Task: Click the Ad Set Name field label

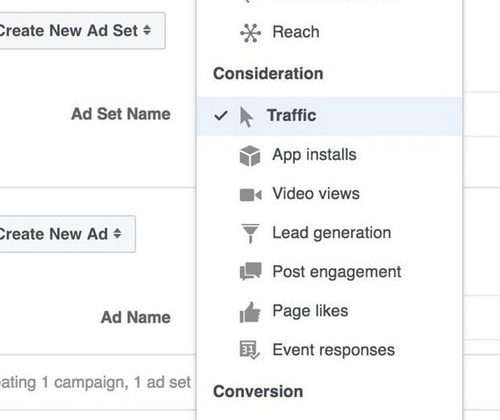Action: click(x=121, y=114)
